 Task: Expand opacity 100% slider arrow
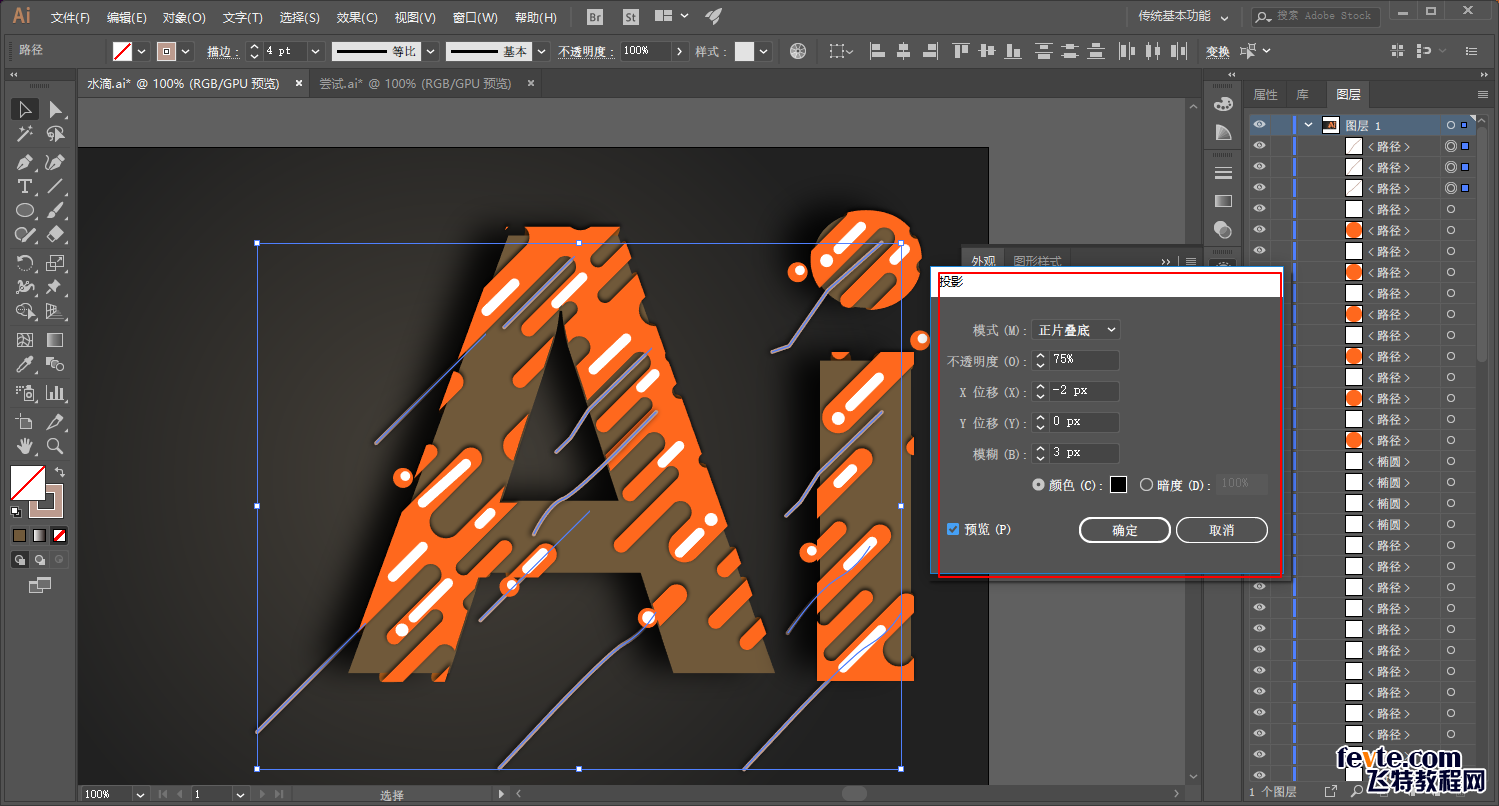coord(680,51)
